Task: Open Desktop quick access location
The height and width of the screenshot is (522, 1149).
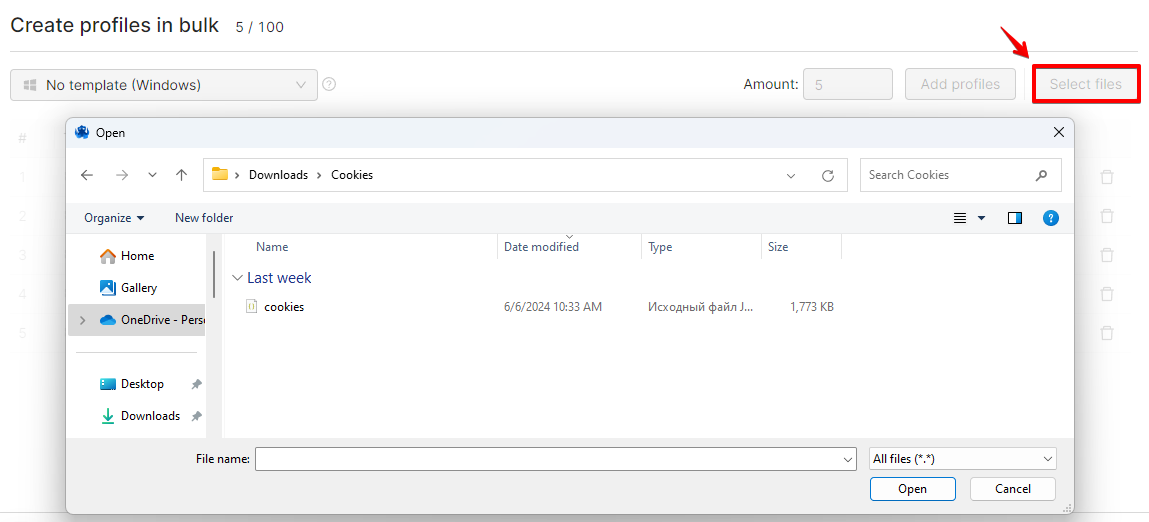Action: click(137, 383)
